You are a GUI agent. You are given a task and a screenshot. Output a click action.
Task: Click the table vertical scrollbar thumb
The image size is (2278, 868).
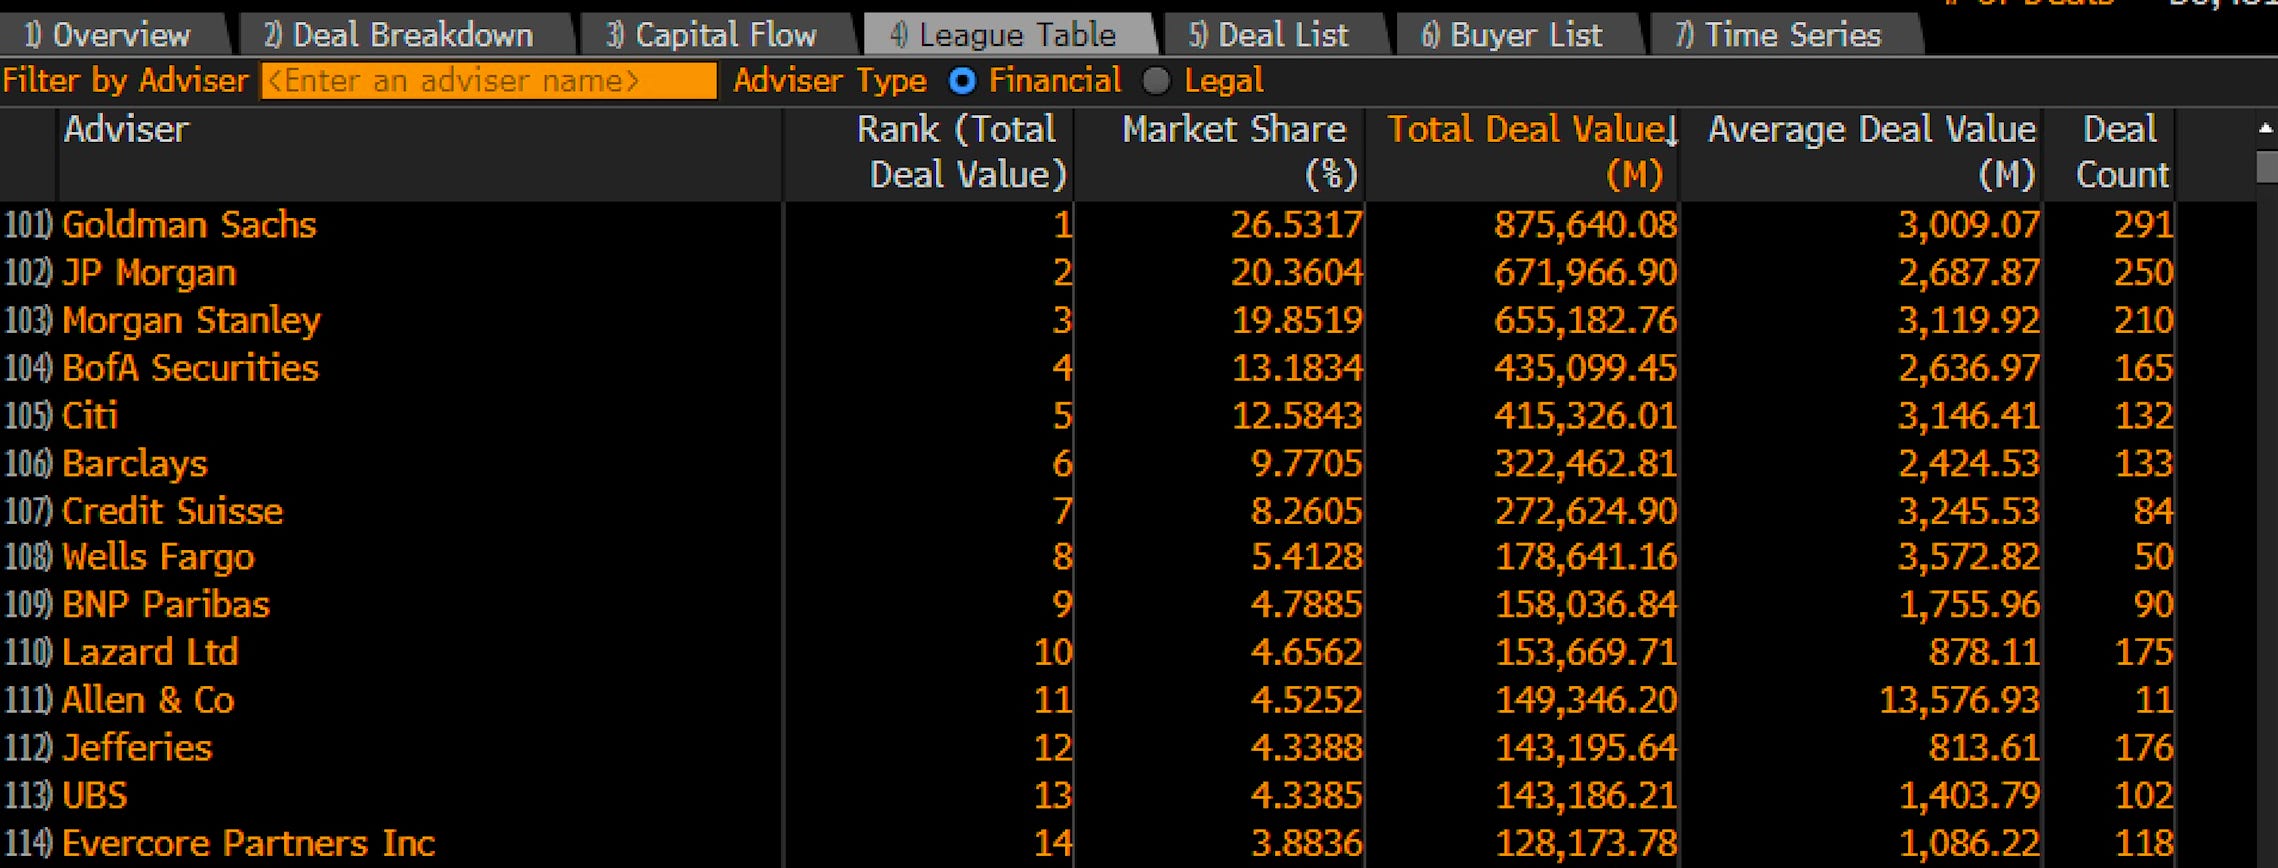click(2267, 167)
